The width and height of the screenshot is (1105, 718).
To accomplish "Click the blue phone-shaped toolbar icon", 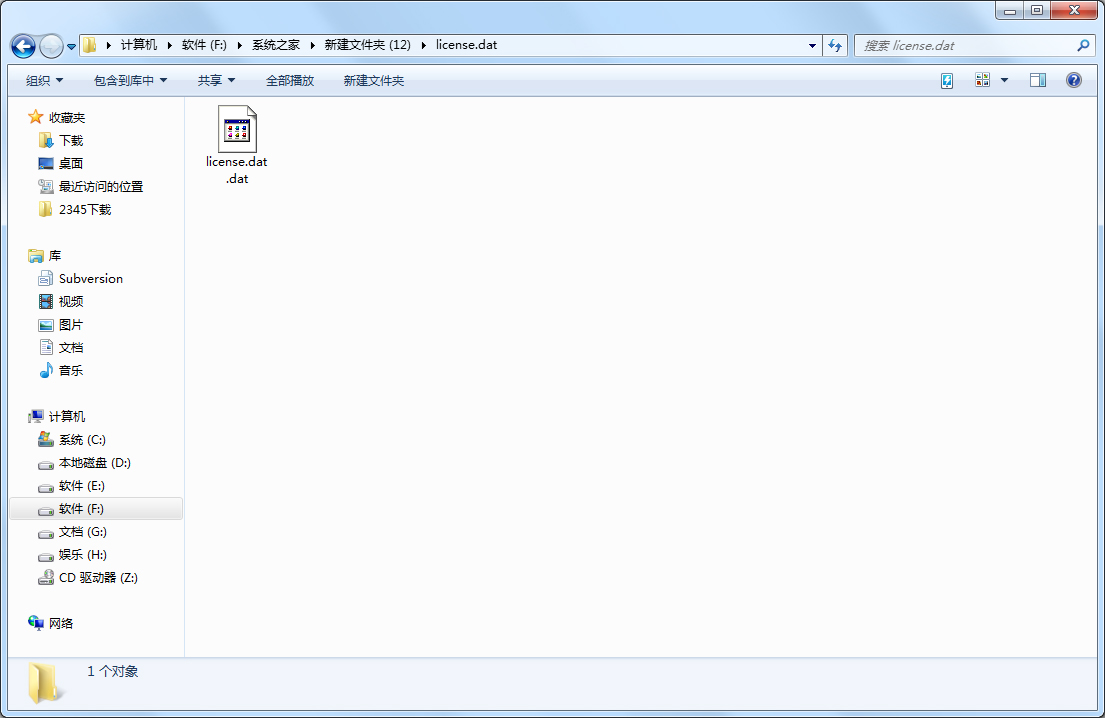I will [x=947, y=80].
